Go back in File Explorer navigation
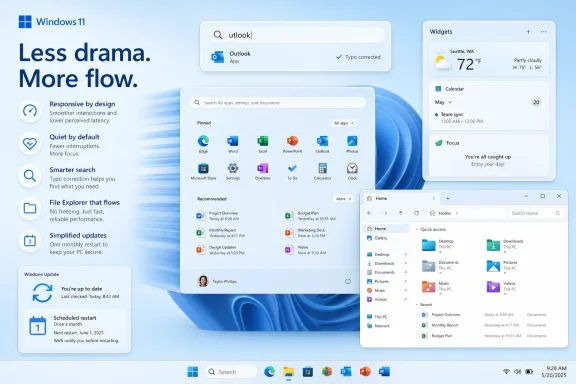Image resolution: width=576 pixels, height=384 pixels. click(370, 213)
